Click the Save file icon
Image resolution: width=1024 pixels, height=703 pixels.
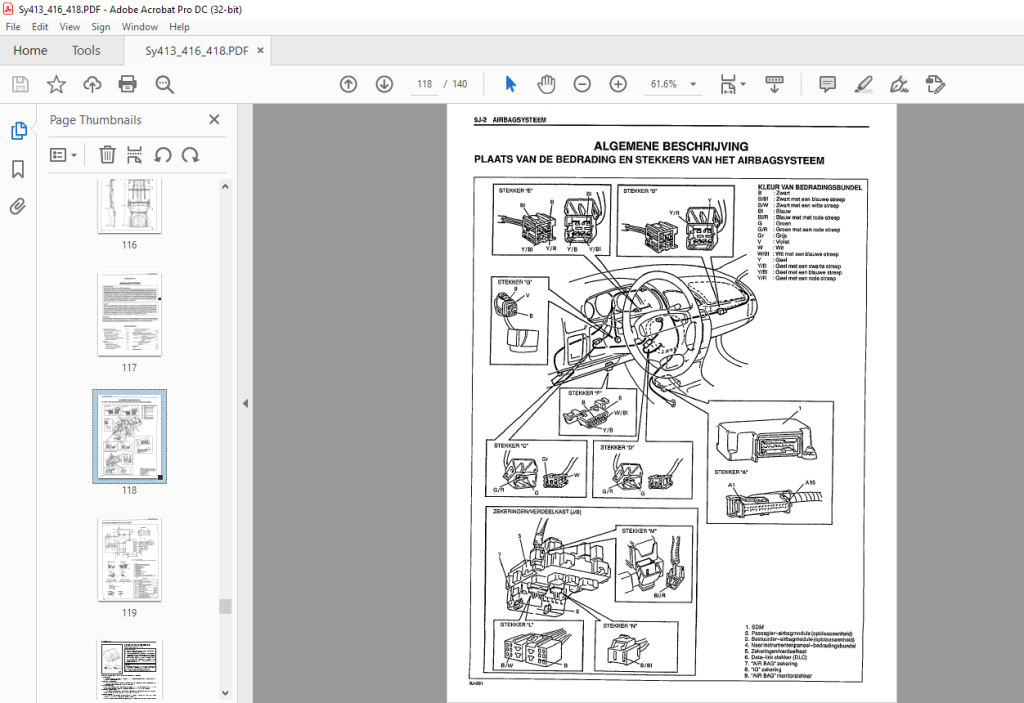pyautogui.click(x=20, y=84)
